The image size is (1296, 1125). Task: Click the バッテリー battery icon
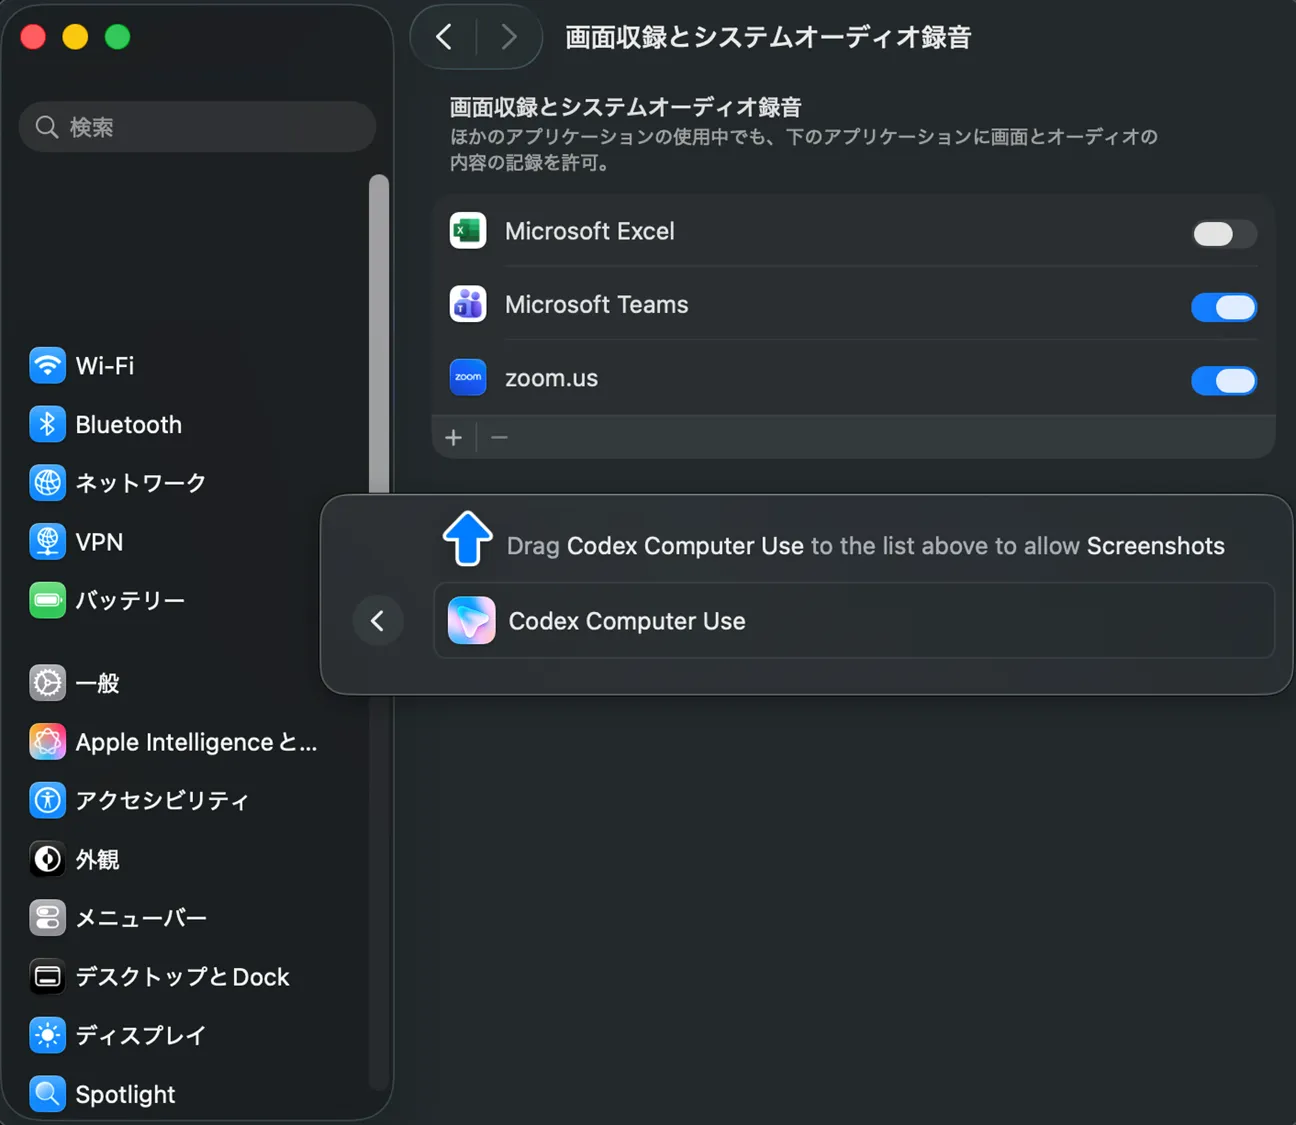[x=47, y=600]
